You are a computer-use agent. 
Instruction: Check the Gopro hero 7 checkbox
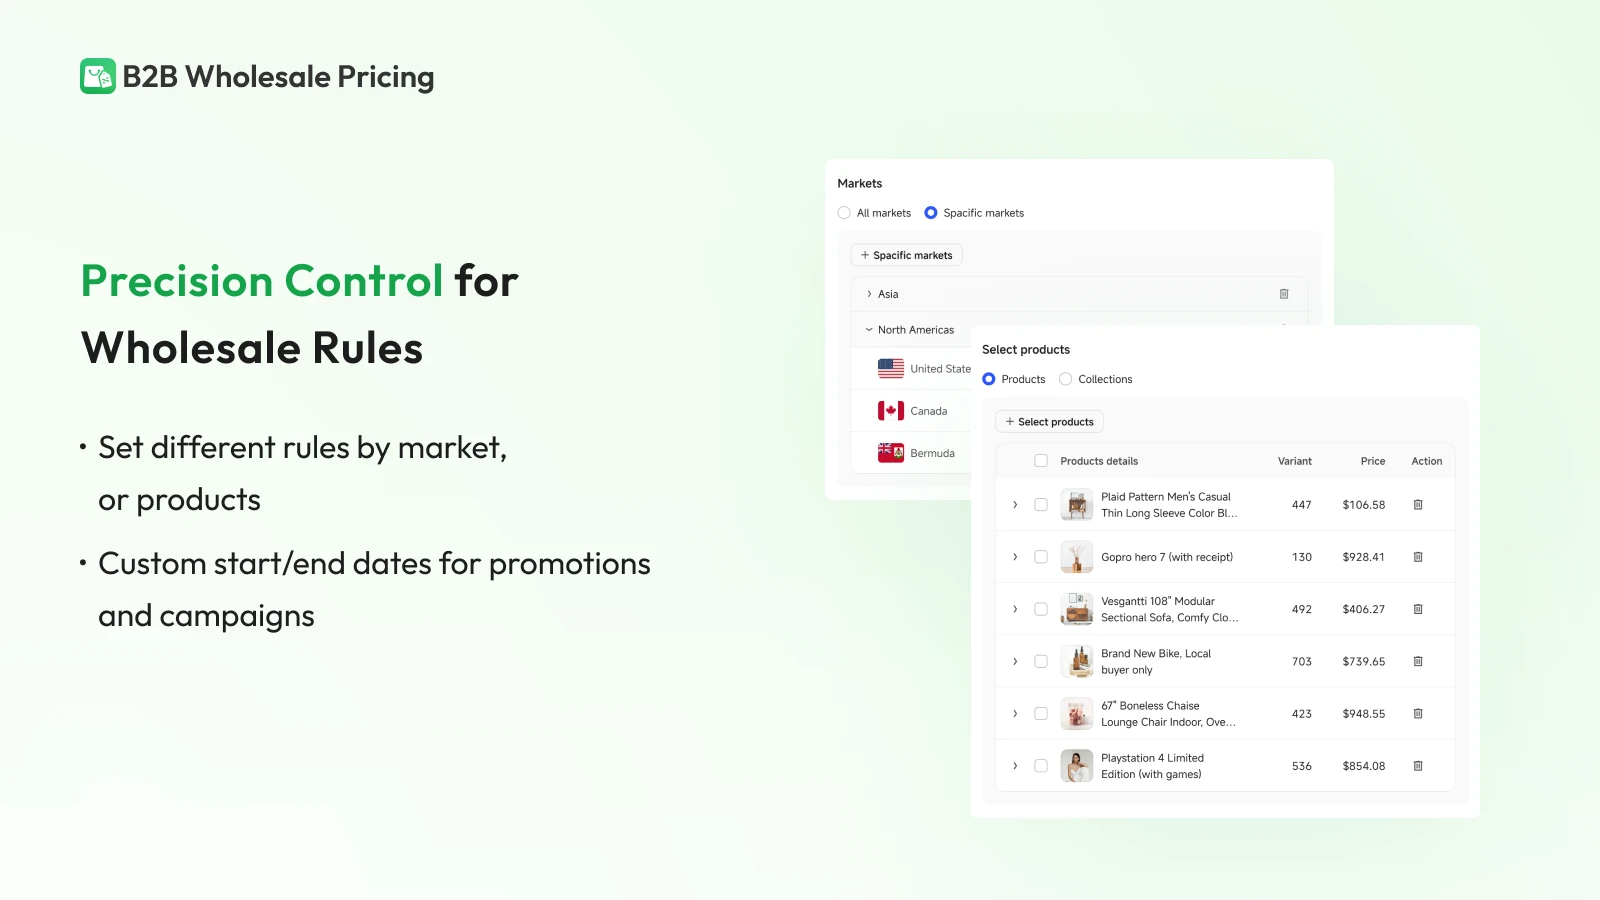[1041, 557]
